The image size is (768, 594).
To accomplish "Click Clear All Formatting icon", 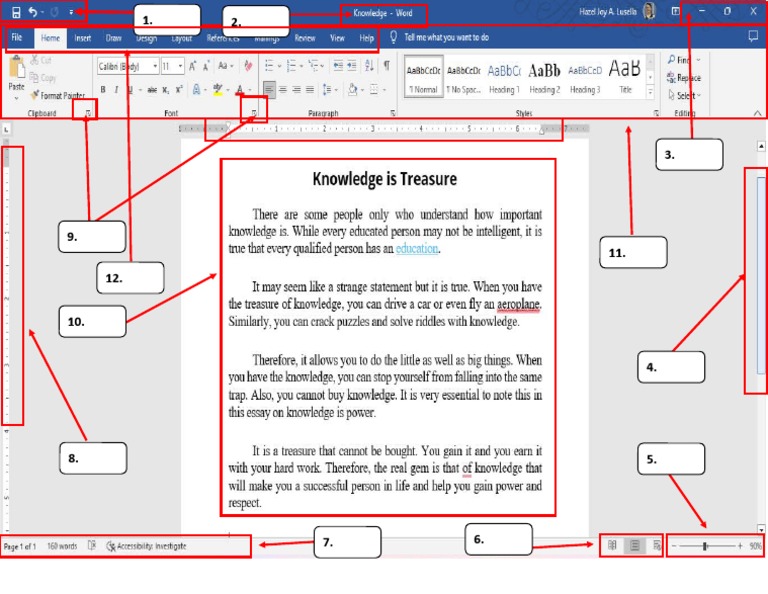I will click(248, 66).
